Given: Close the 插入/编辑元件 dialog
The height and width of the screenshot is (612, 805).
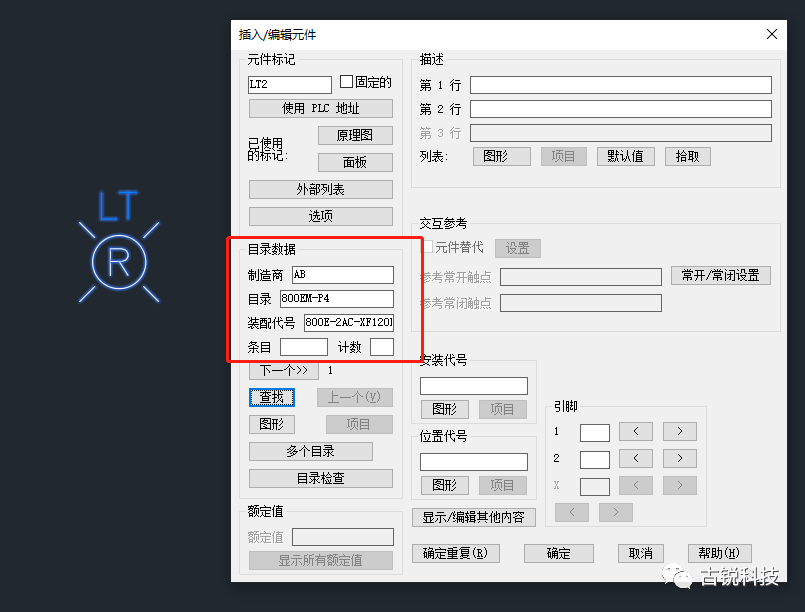Looking at the screenshot, I should [772, 34].
